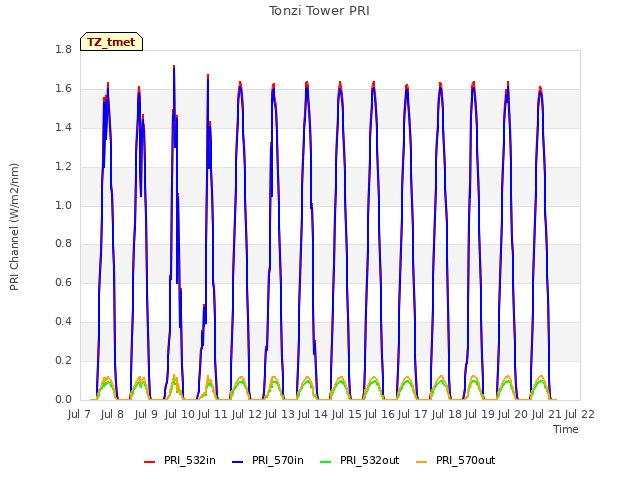Image resolution: width=640 pixels, height=480 pixels.
Task: Click the 0.0 y-axis tick label
Action: [63, 400]
